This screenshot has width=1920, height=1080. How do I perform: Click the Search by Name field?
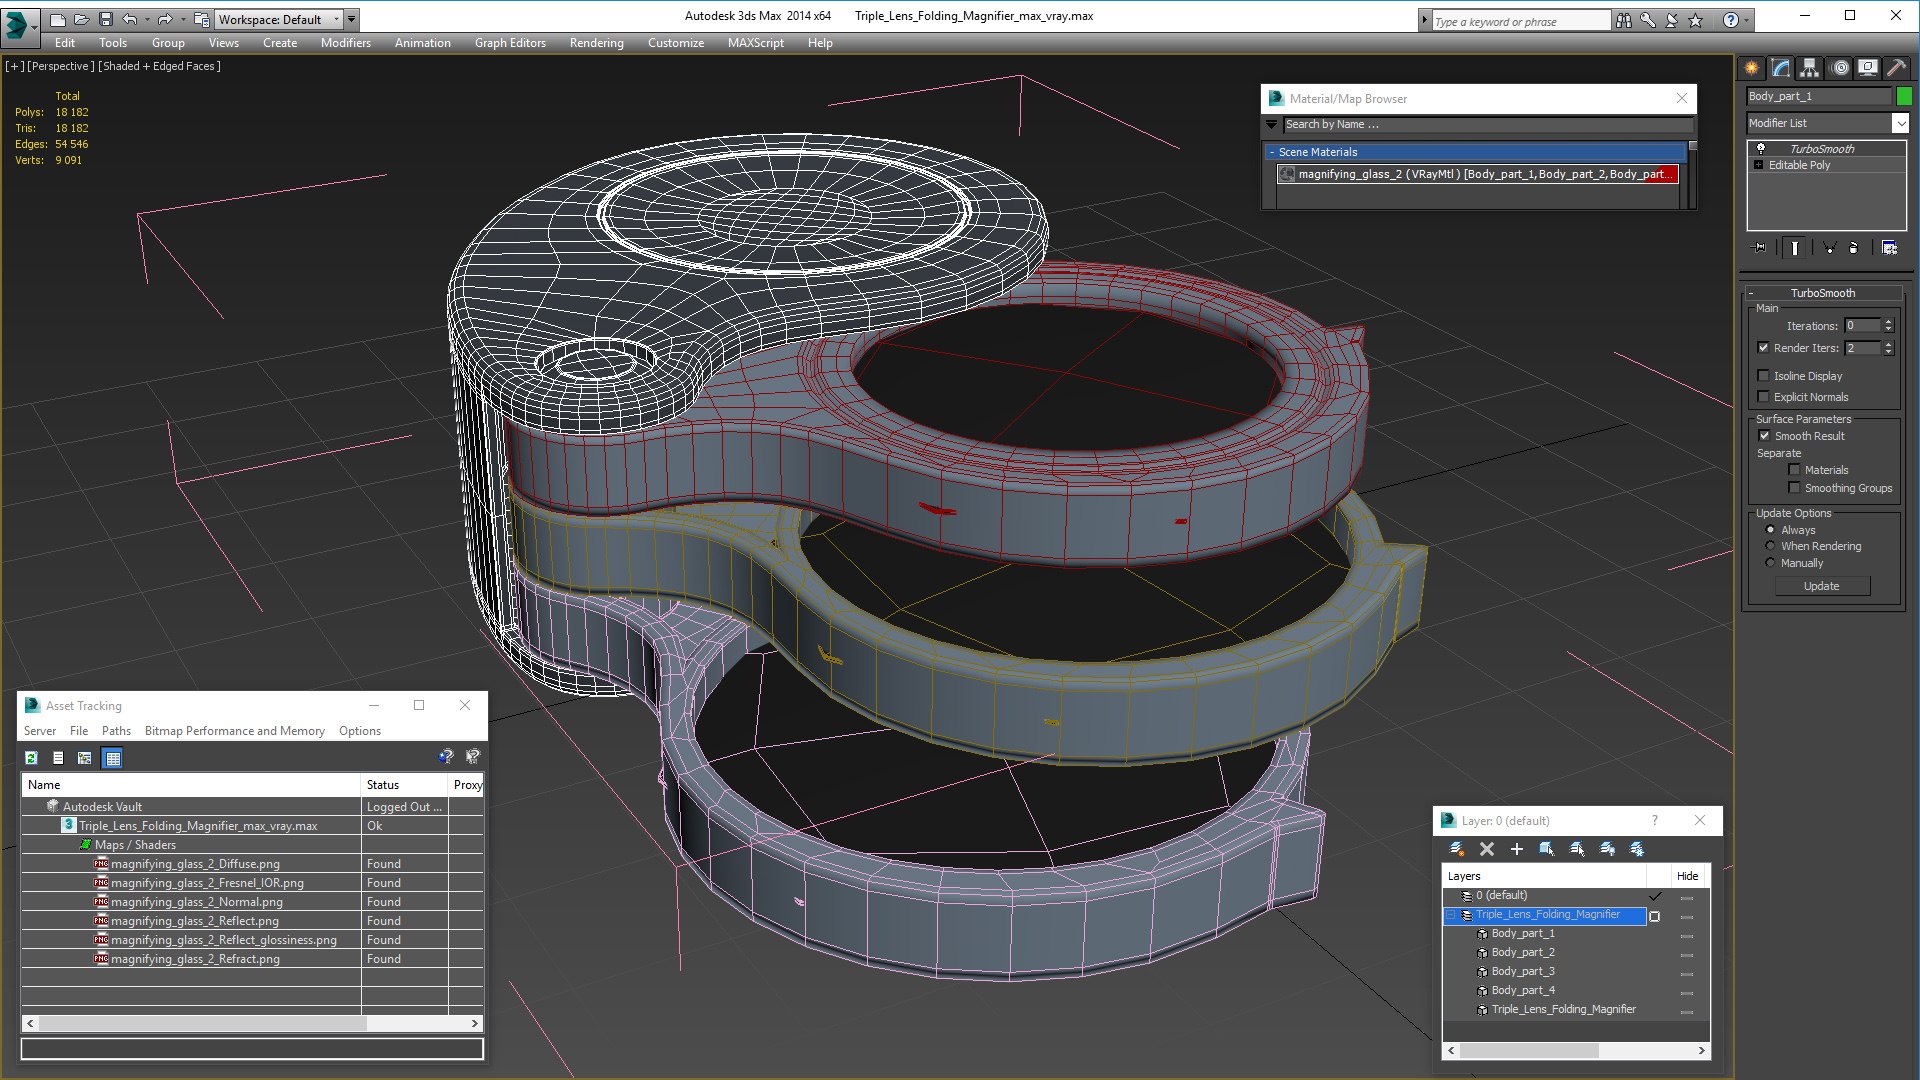[x=1486, y=124]
